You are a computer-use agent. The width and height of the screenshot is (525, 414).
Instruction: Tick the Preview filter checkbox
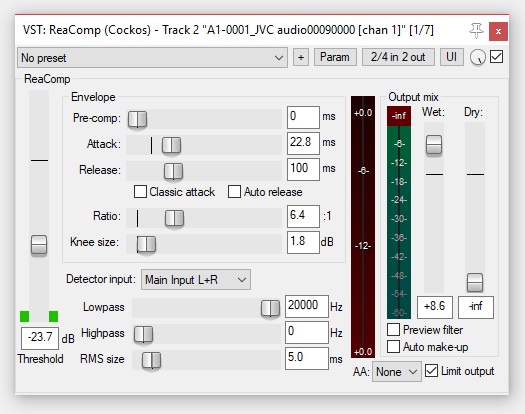tap(393, 330)
